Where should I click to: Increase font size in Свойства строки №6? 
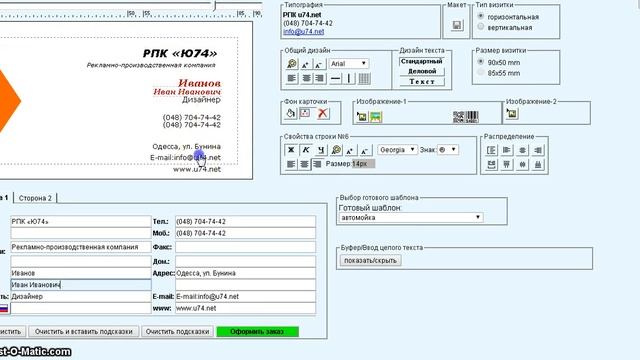(x=350, y=150)
